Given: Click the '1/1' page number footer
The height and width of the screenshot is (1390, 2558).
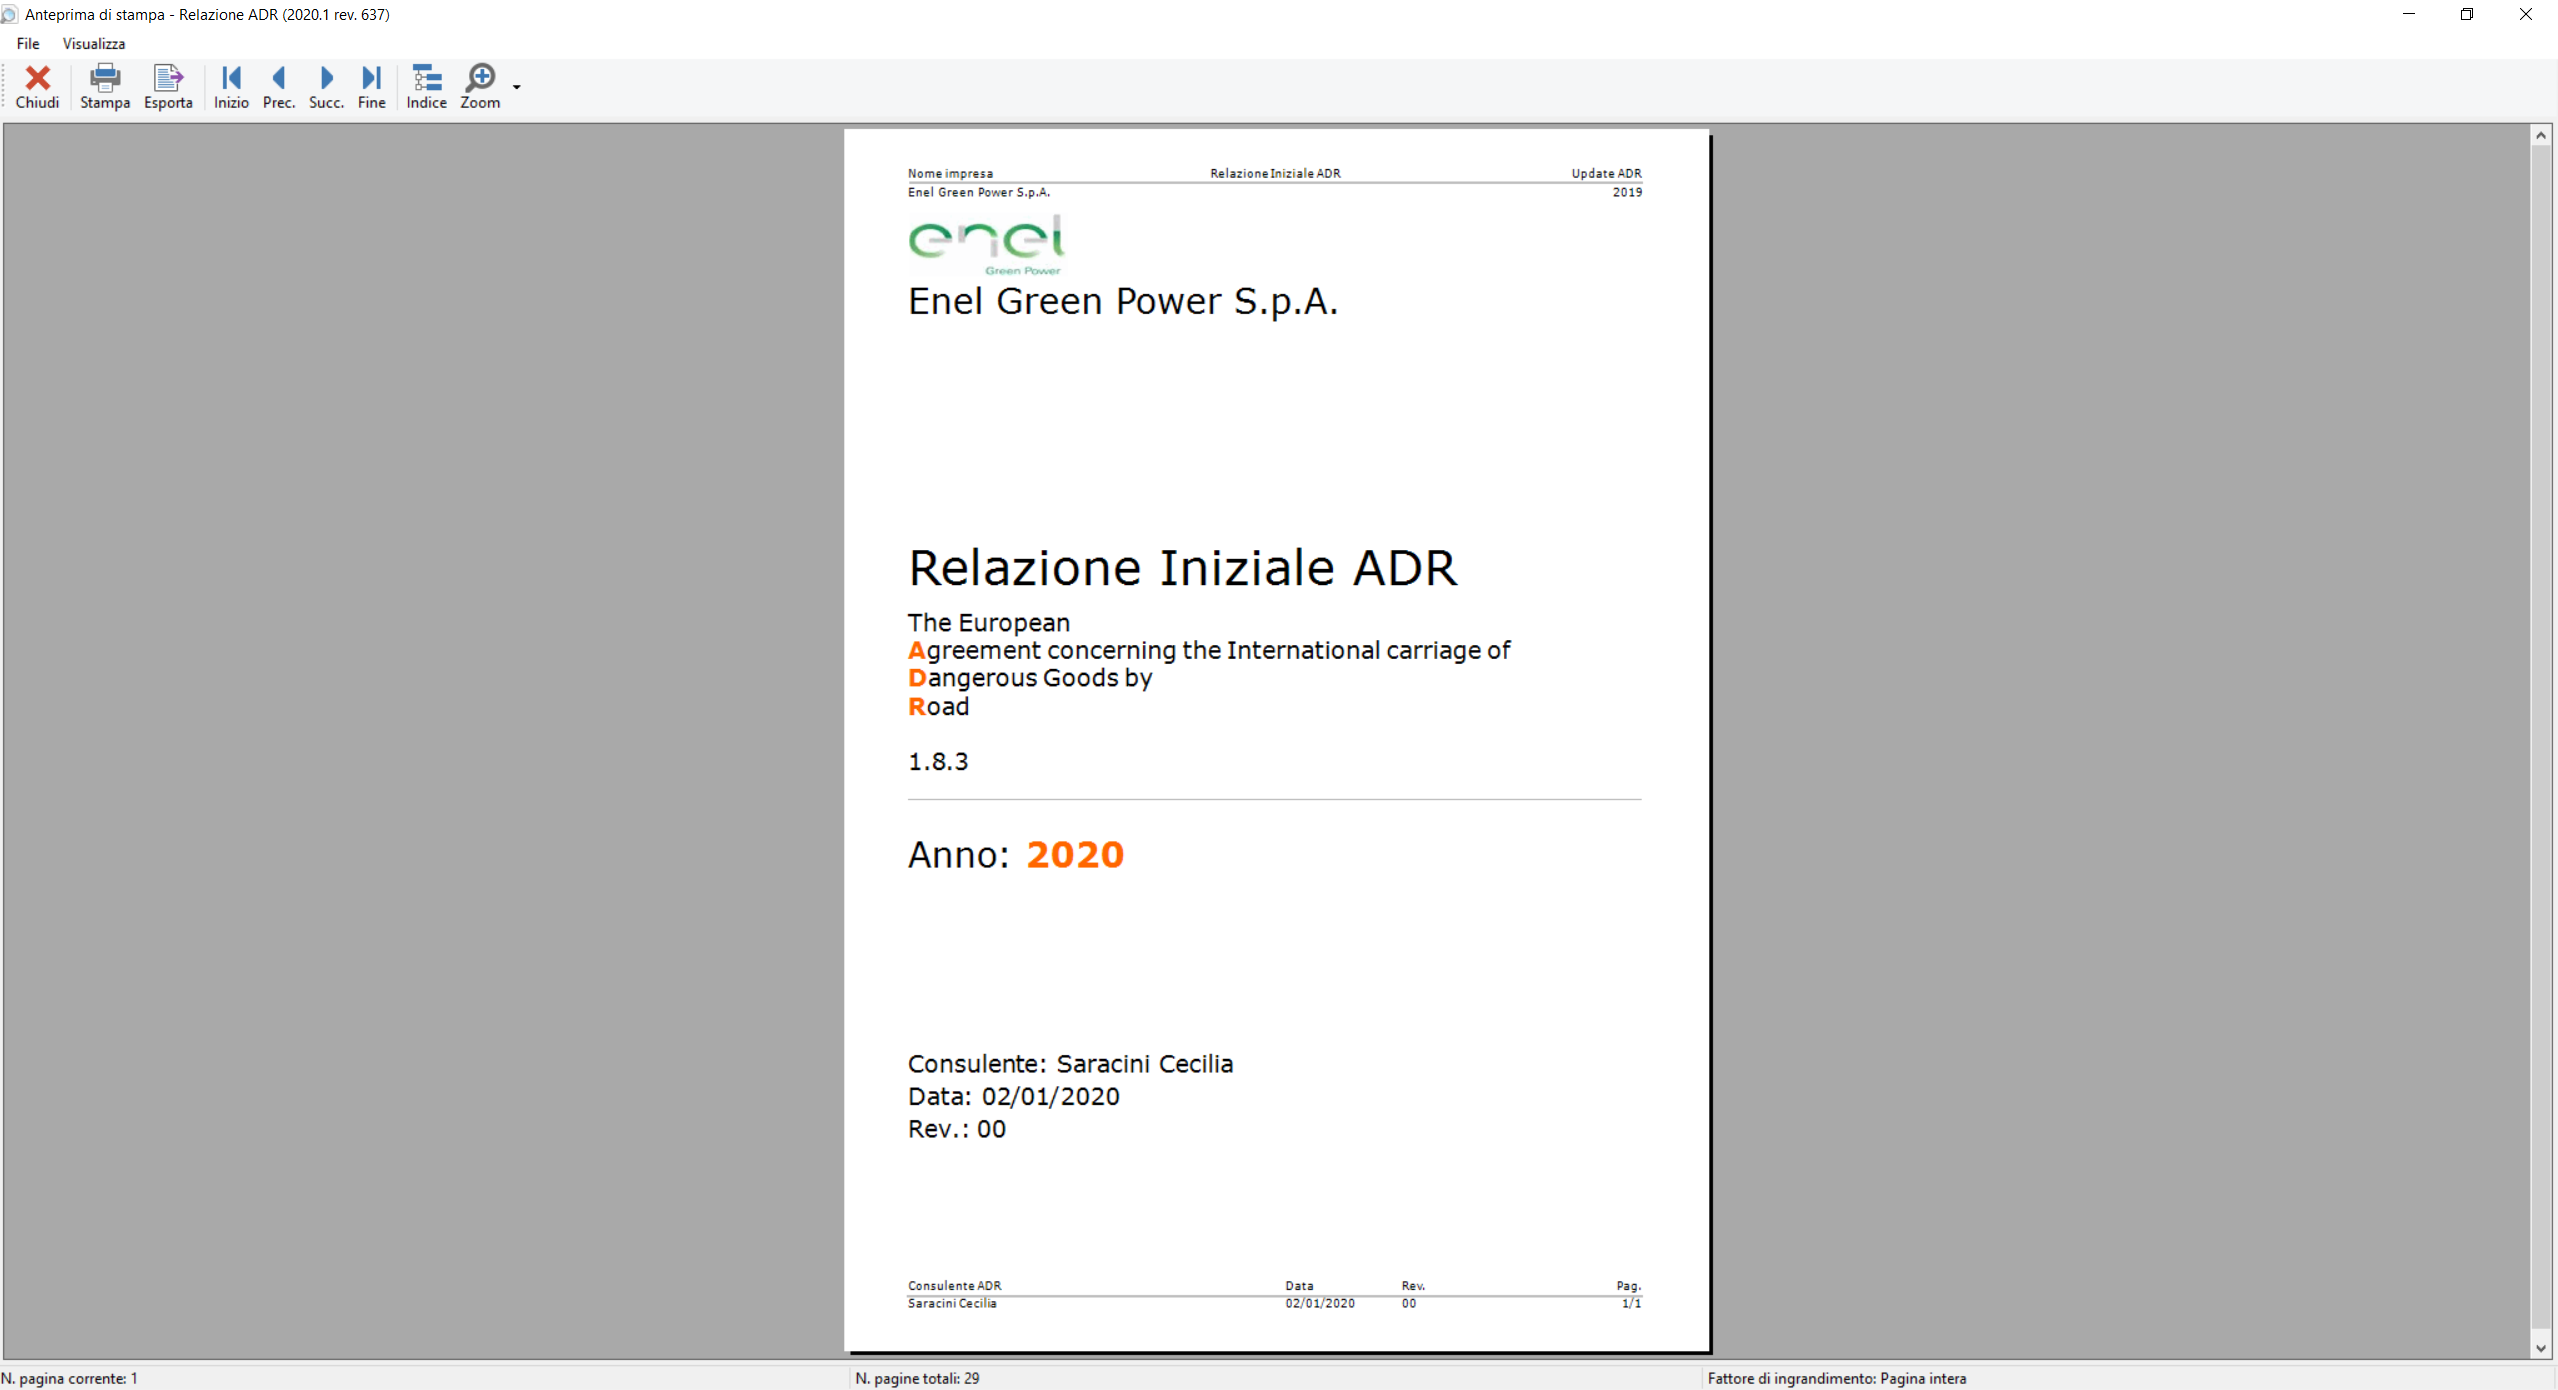Looking at the screenshot, I should [1631, 1303].
